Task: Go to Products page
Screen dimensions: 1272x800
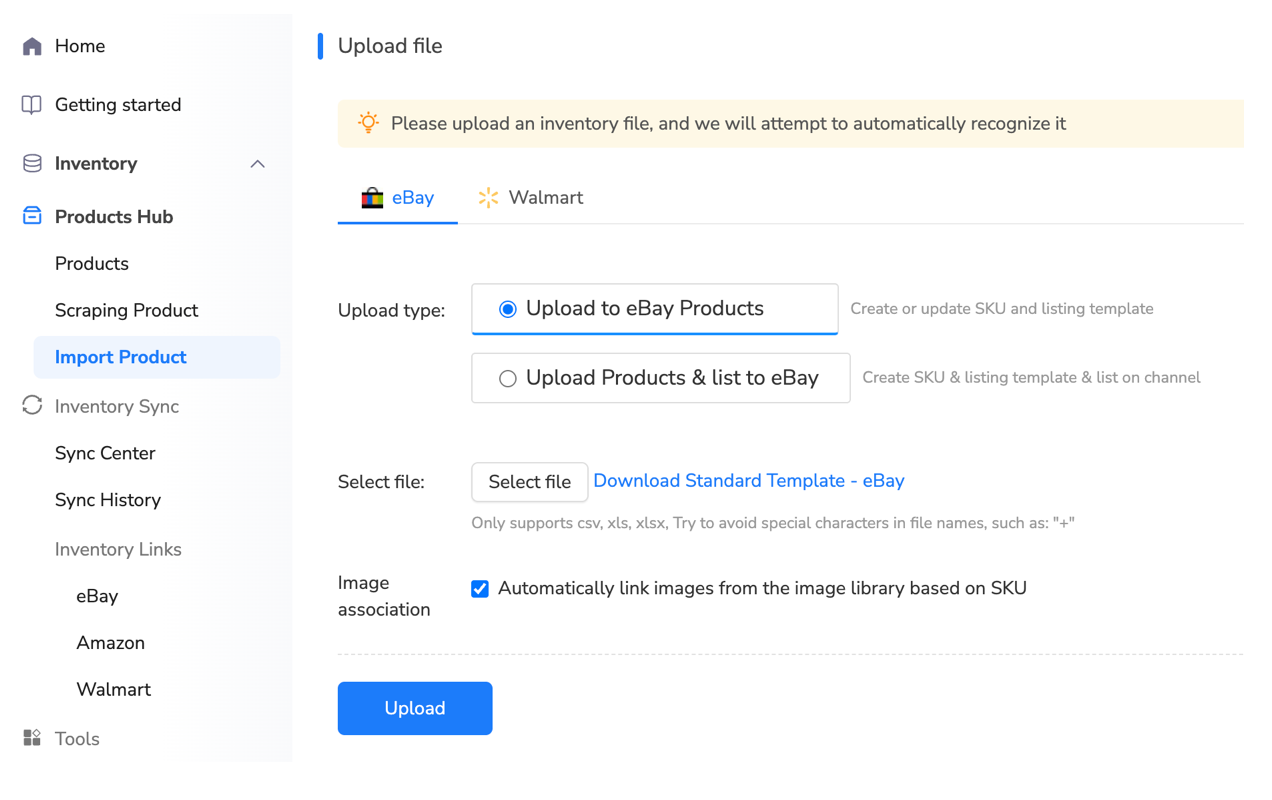Action: click(x=92, y=264)
